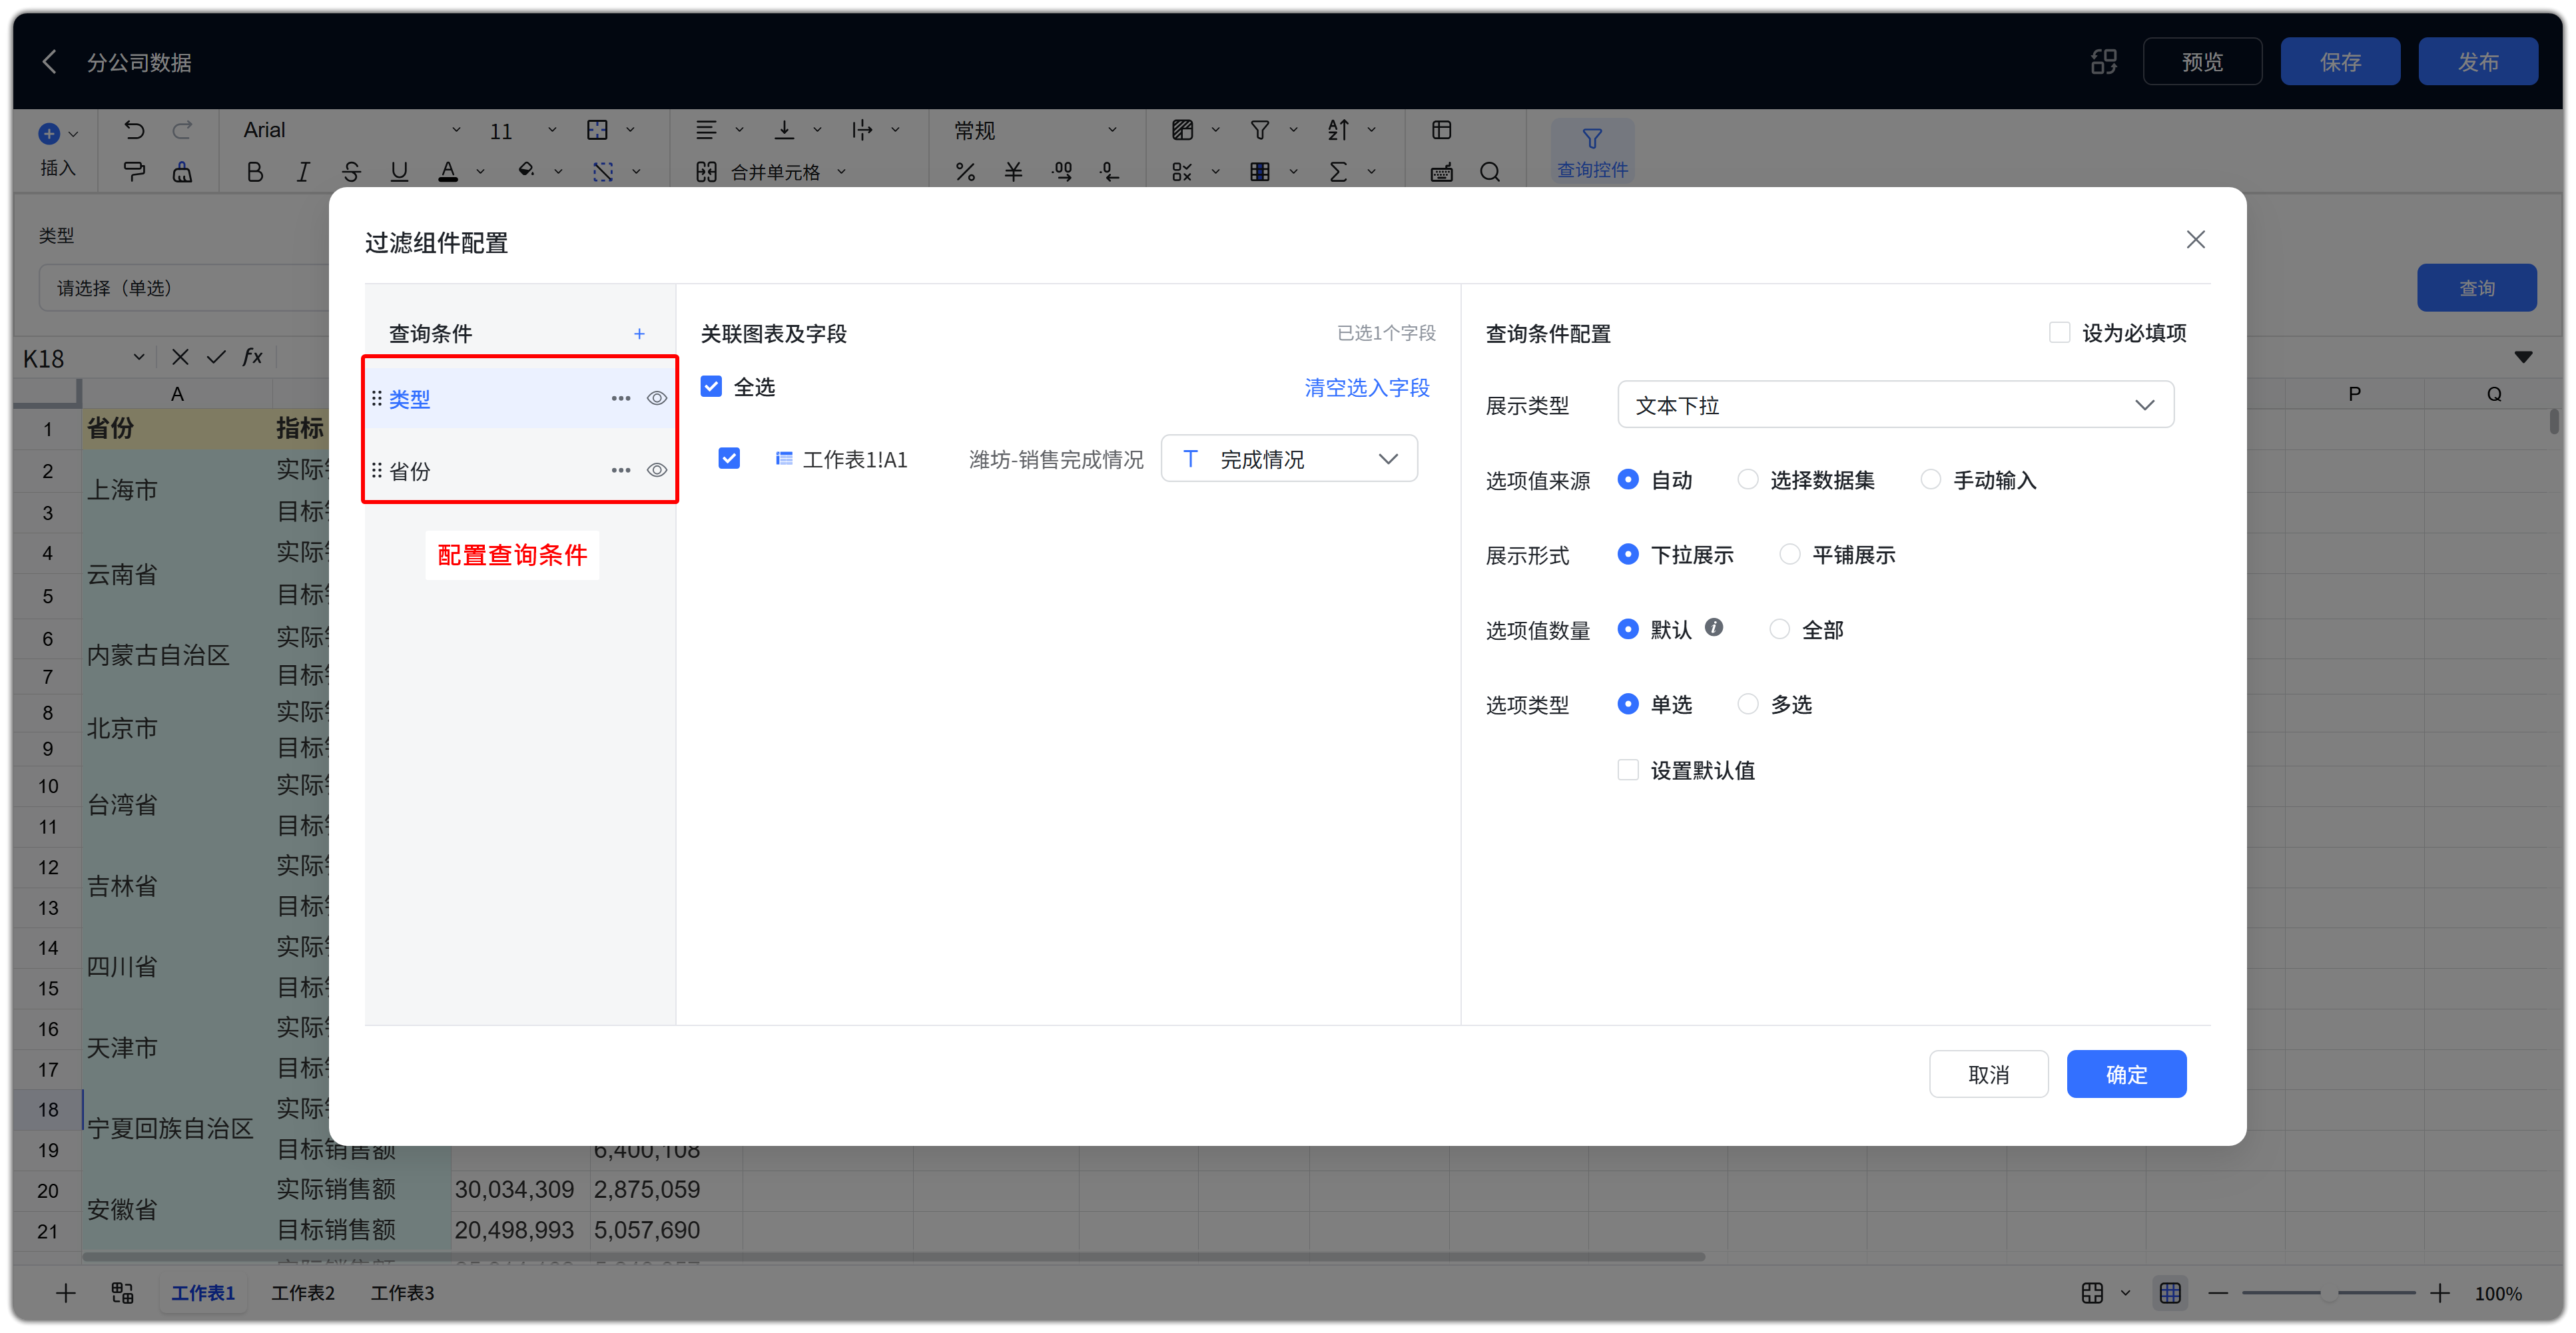
Task: Click the layout grid icon beside 预览
Action: (2104, 62)
